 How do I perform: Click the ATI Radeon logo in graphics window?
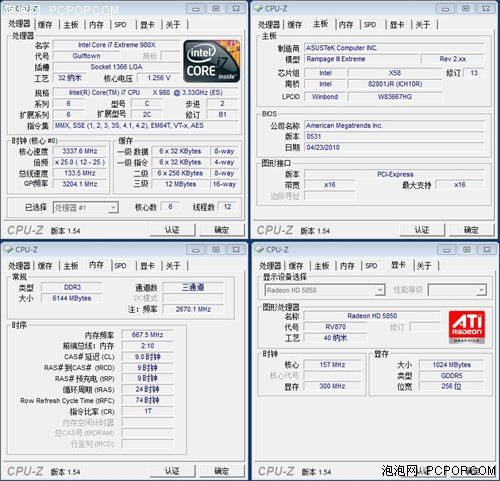(467, 327)
